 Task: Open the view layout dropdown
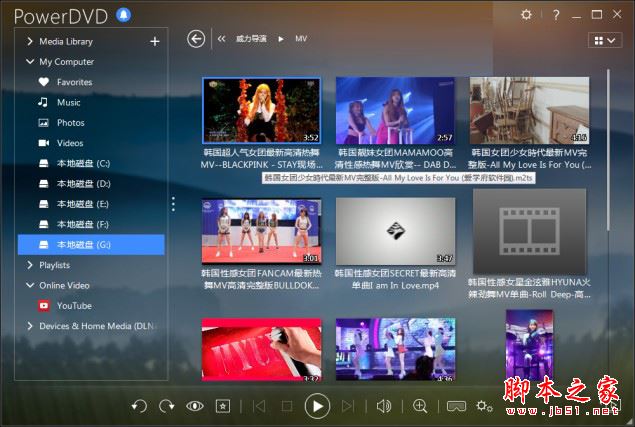[605, 40]
